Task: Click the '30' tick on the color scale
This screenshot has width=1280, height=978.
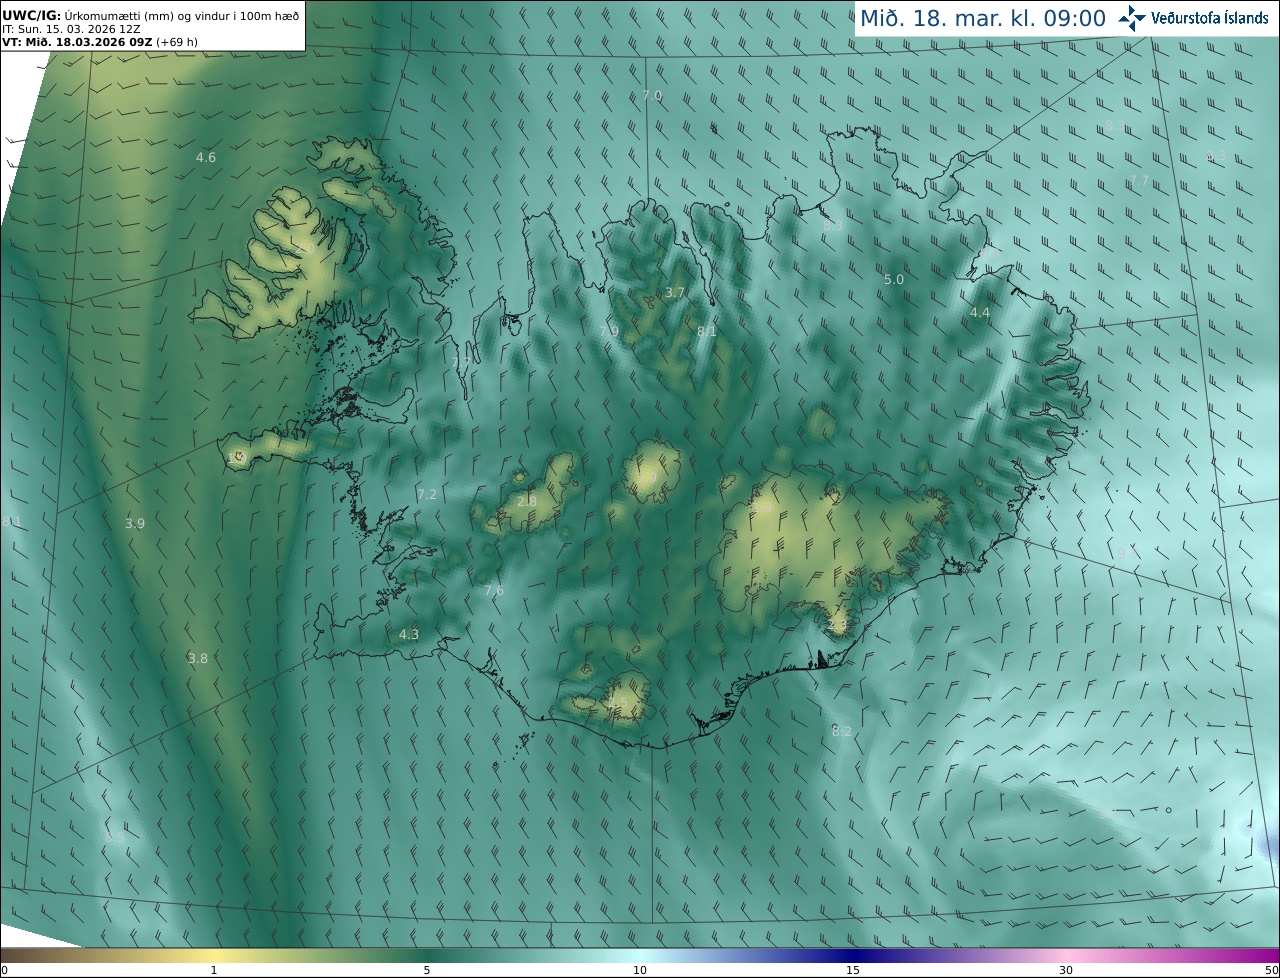Action: (1066, 970)
